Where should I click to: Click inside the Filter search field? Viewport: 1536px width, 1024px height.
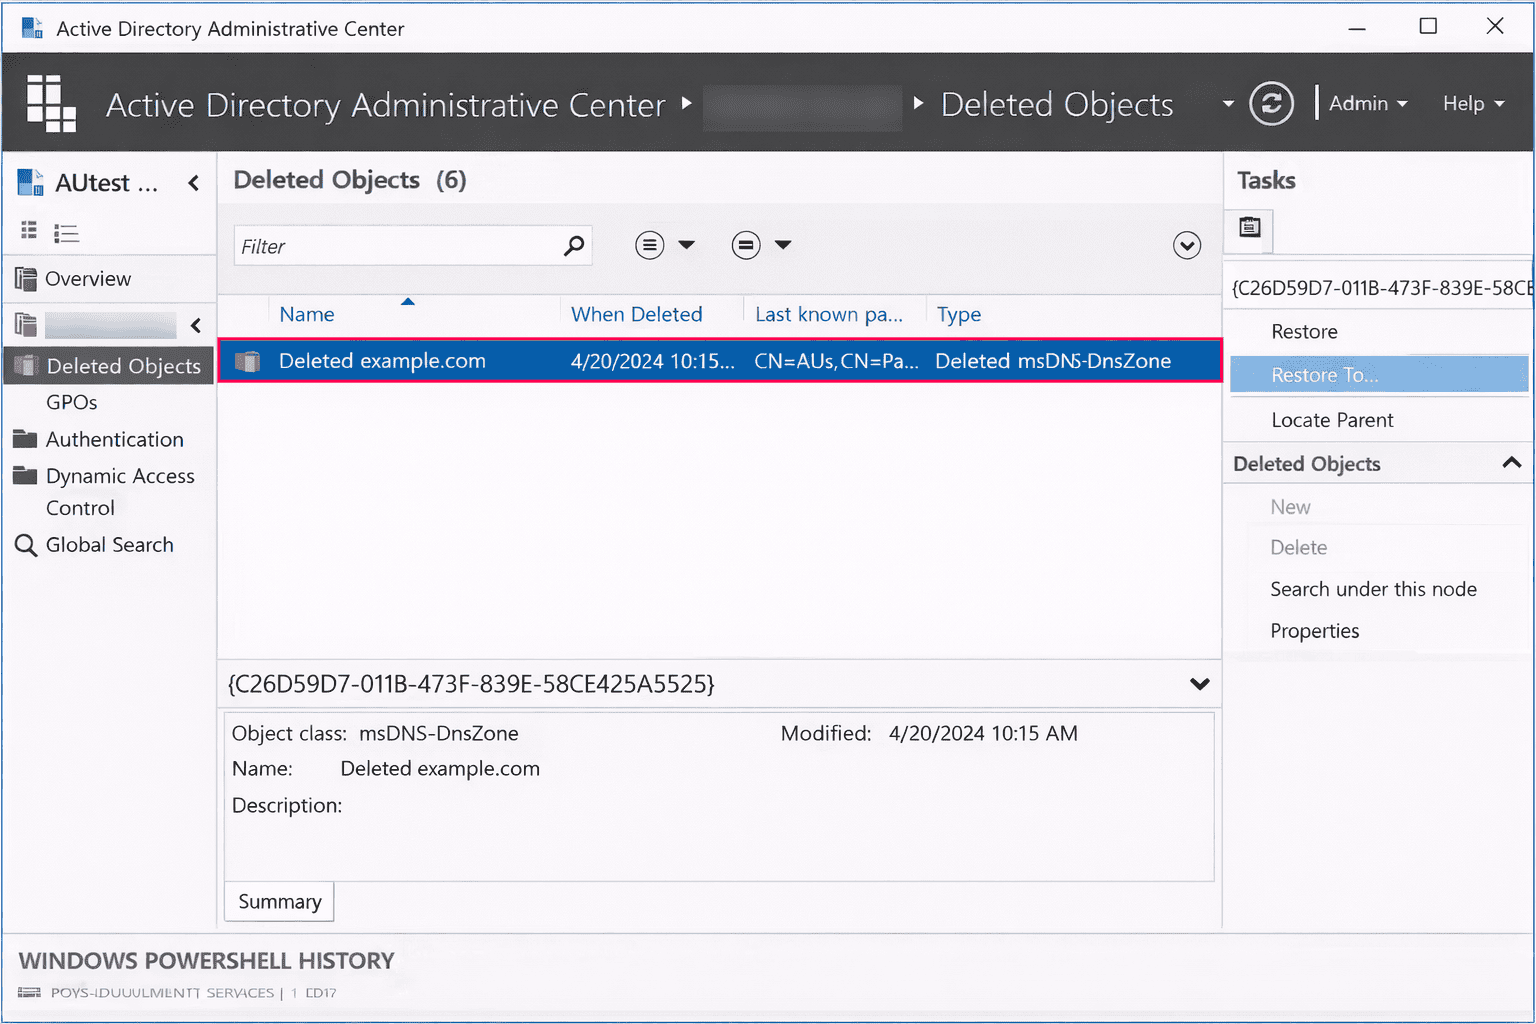pos(400,245)
